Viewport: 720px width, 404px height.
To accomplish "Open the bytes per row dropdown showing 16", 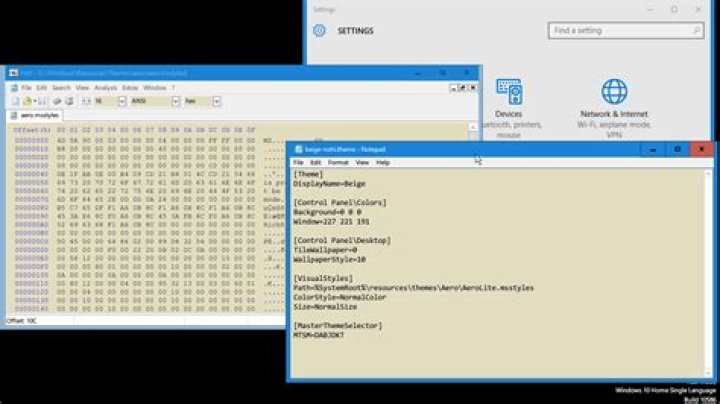I will [122, 101].
